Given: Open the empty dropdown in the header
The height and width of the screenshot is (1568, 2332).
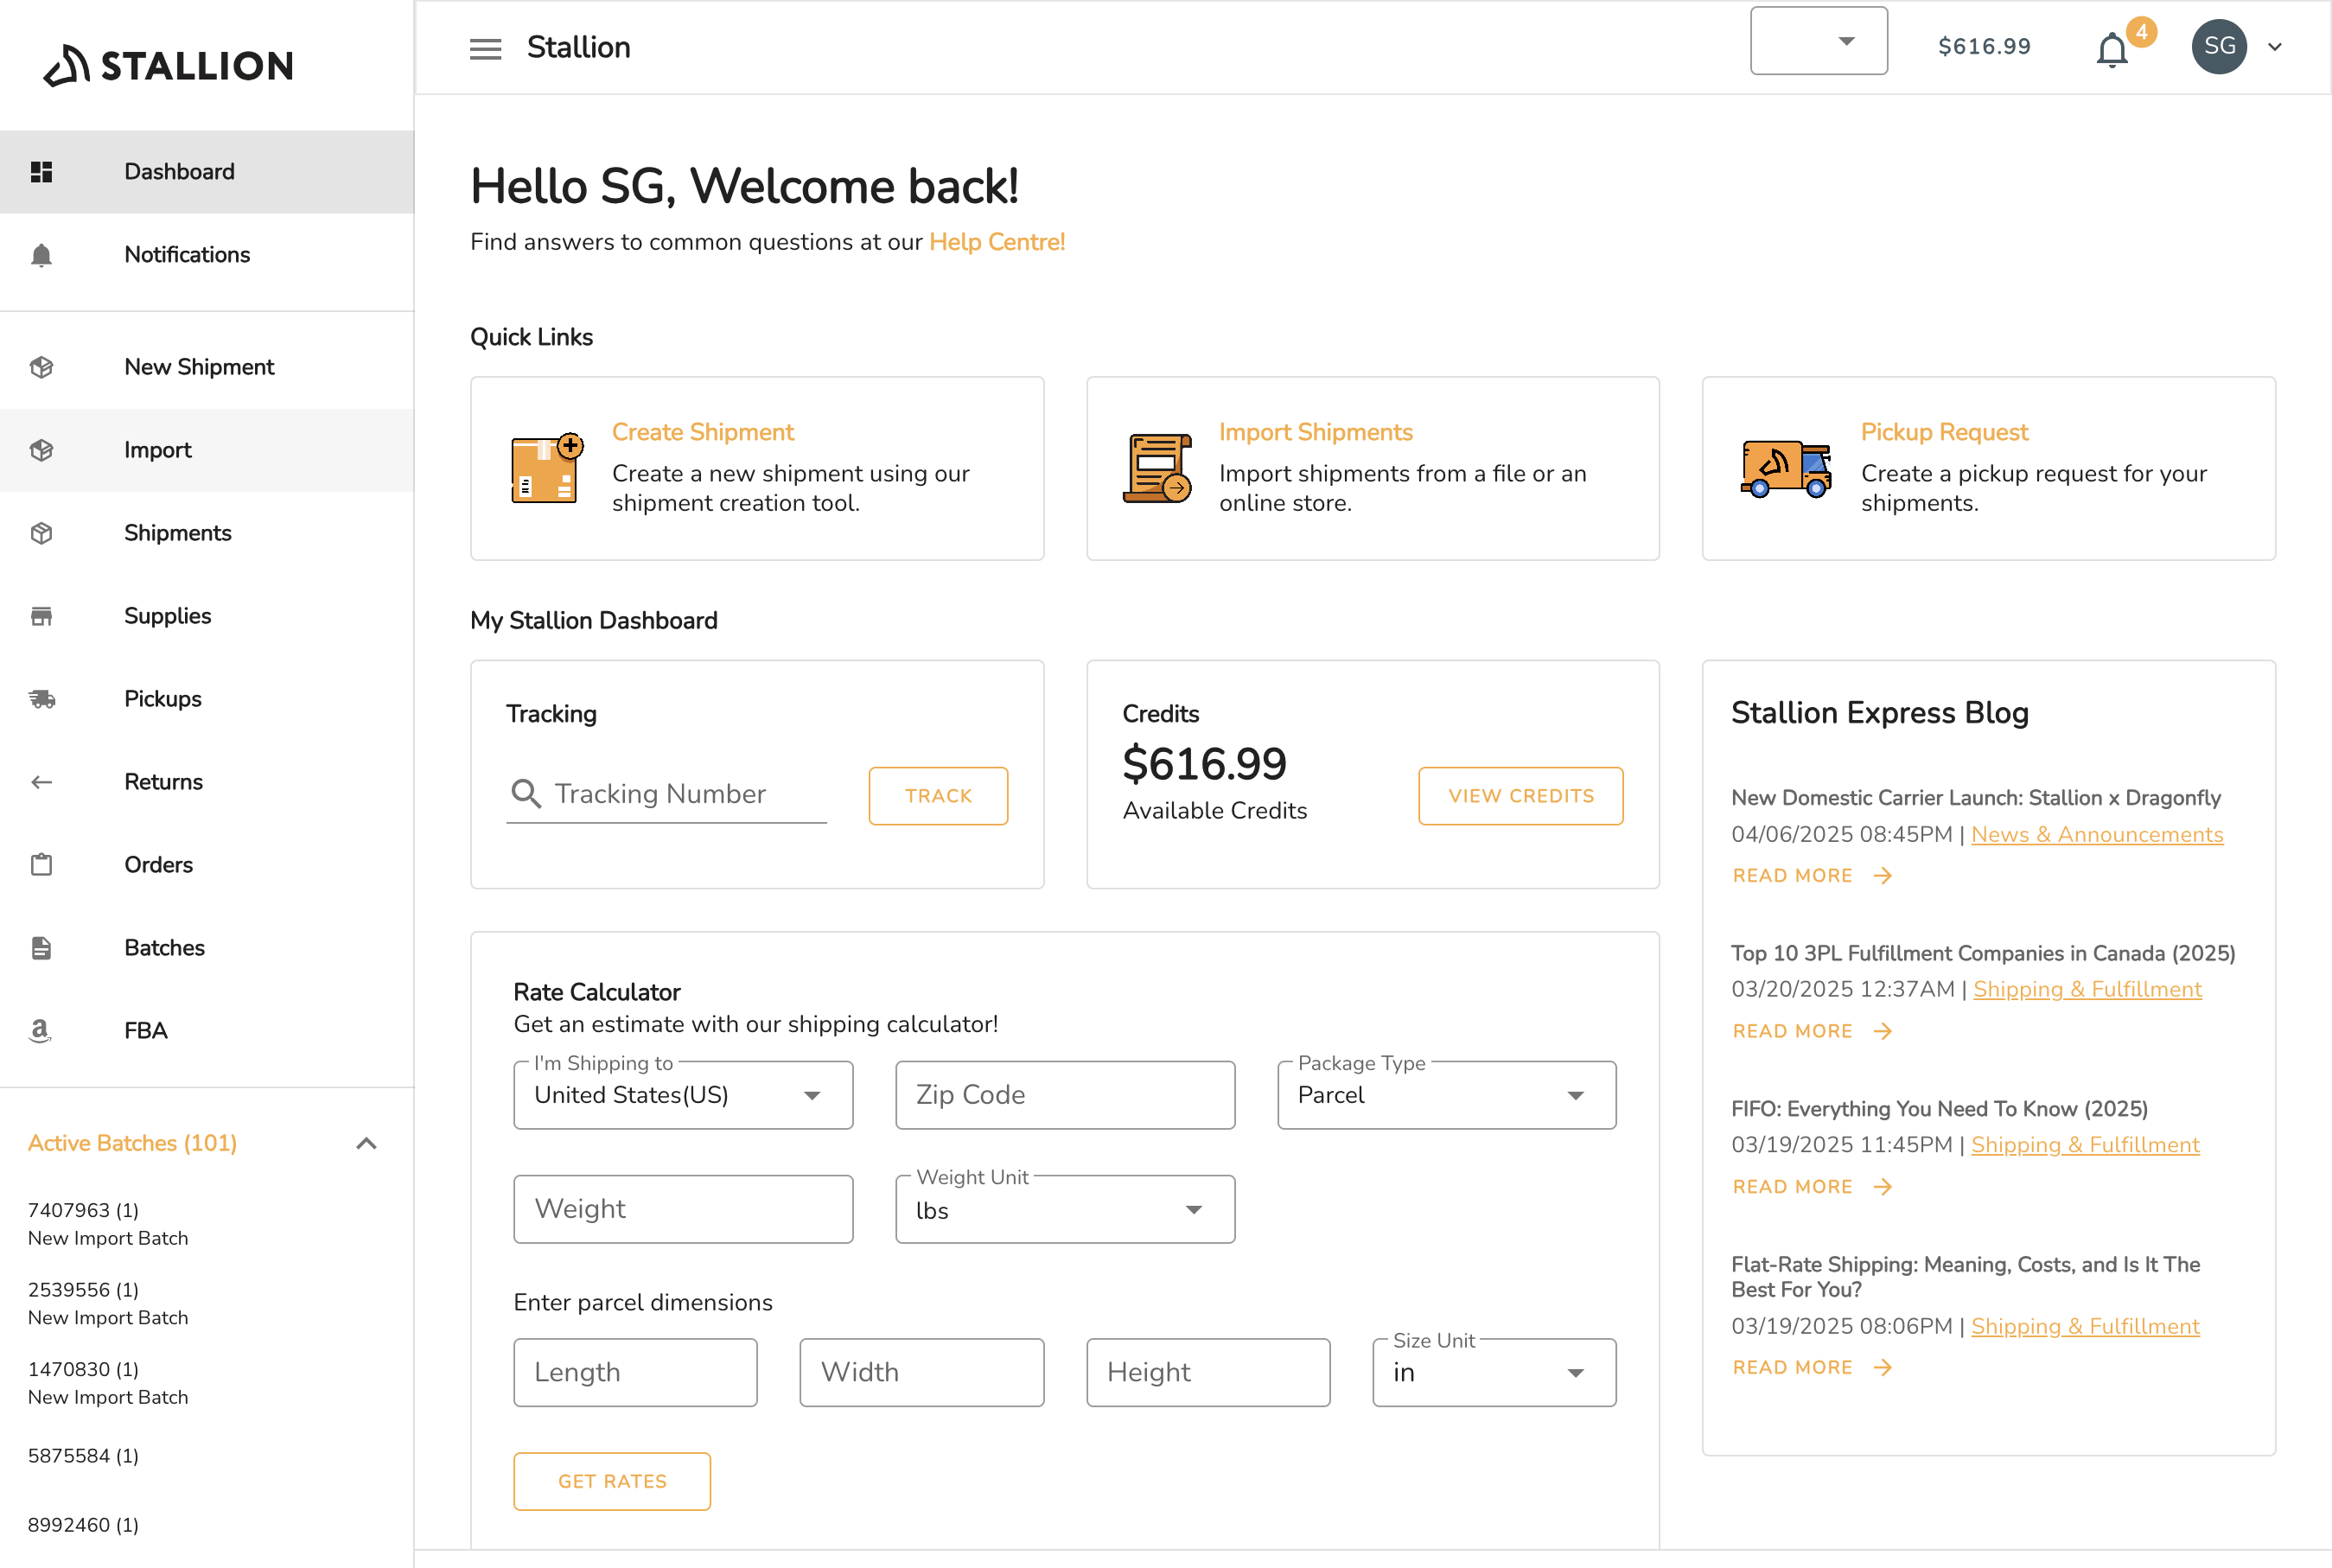Looking at the screenshot, I should click(x=1818, y=41).
